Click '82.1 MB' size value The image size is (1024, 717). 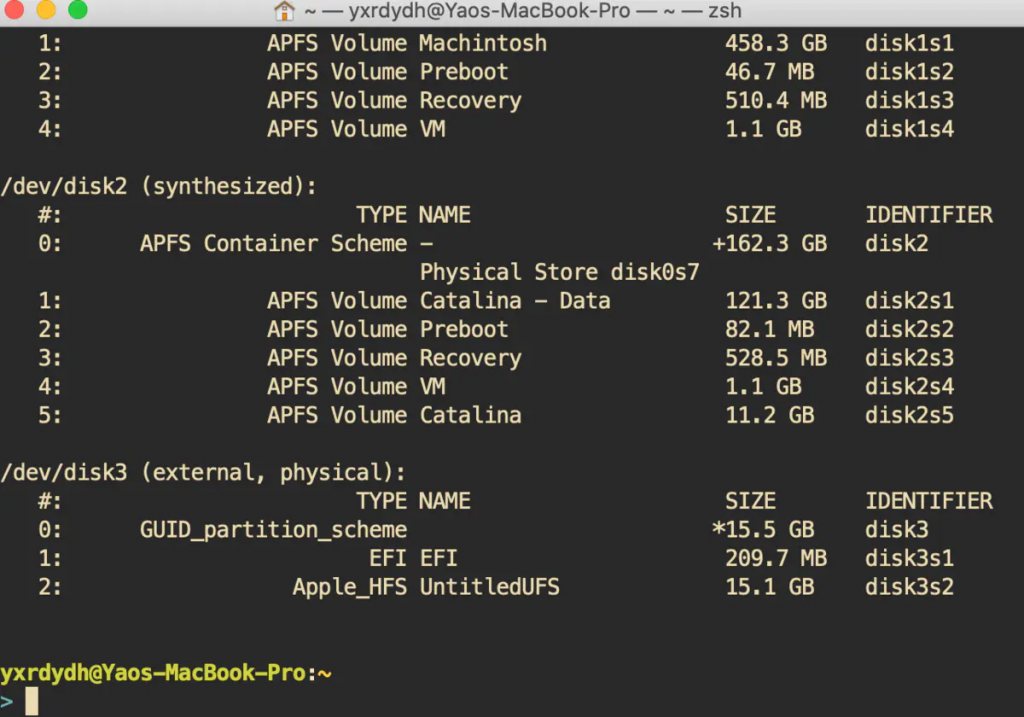tap(769, 330)
